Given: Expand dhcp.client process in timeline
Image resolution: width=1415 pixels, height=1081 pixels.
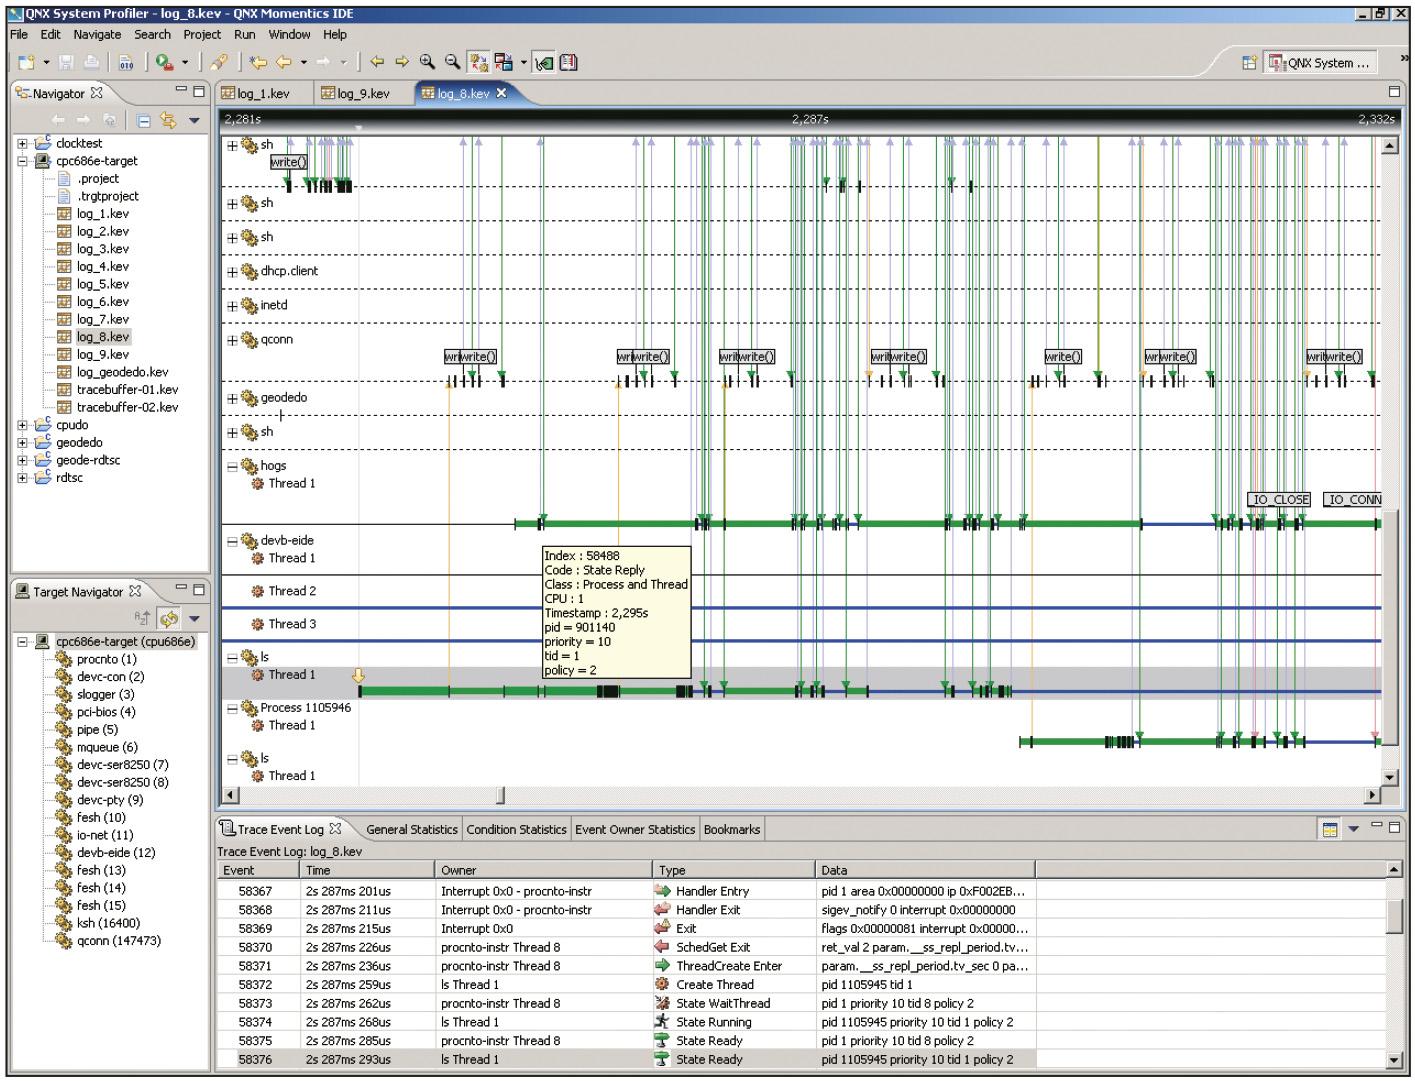Looking at the screenshot, I should pyautogui.click(x=232, y=272).
